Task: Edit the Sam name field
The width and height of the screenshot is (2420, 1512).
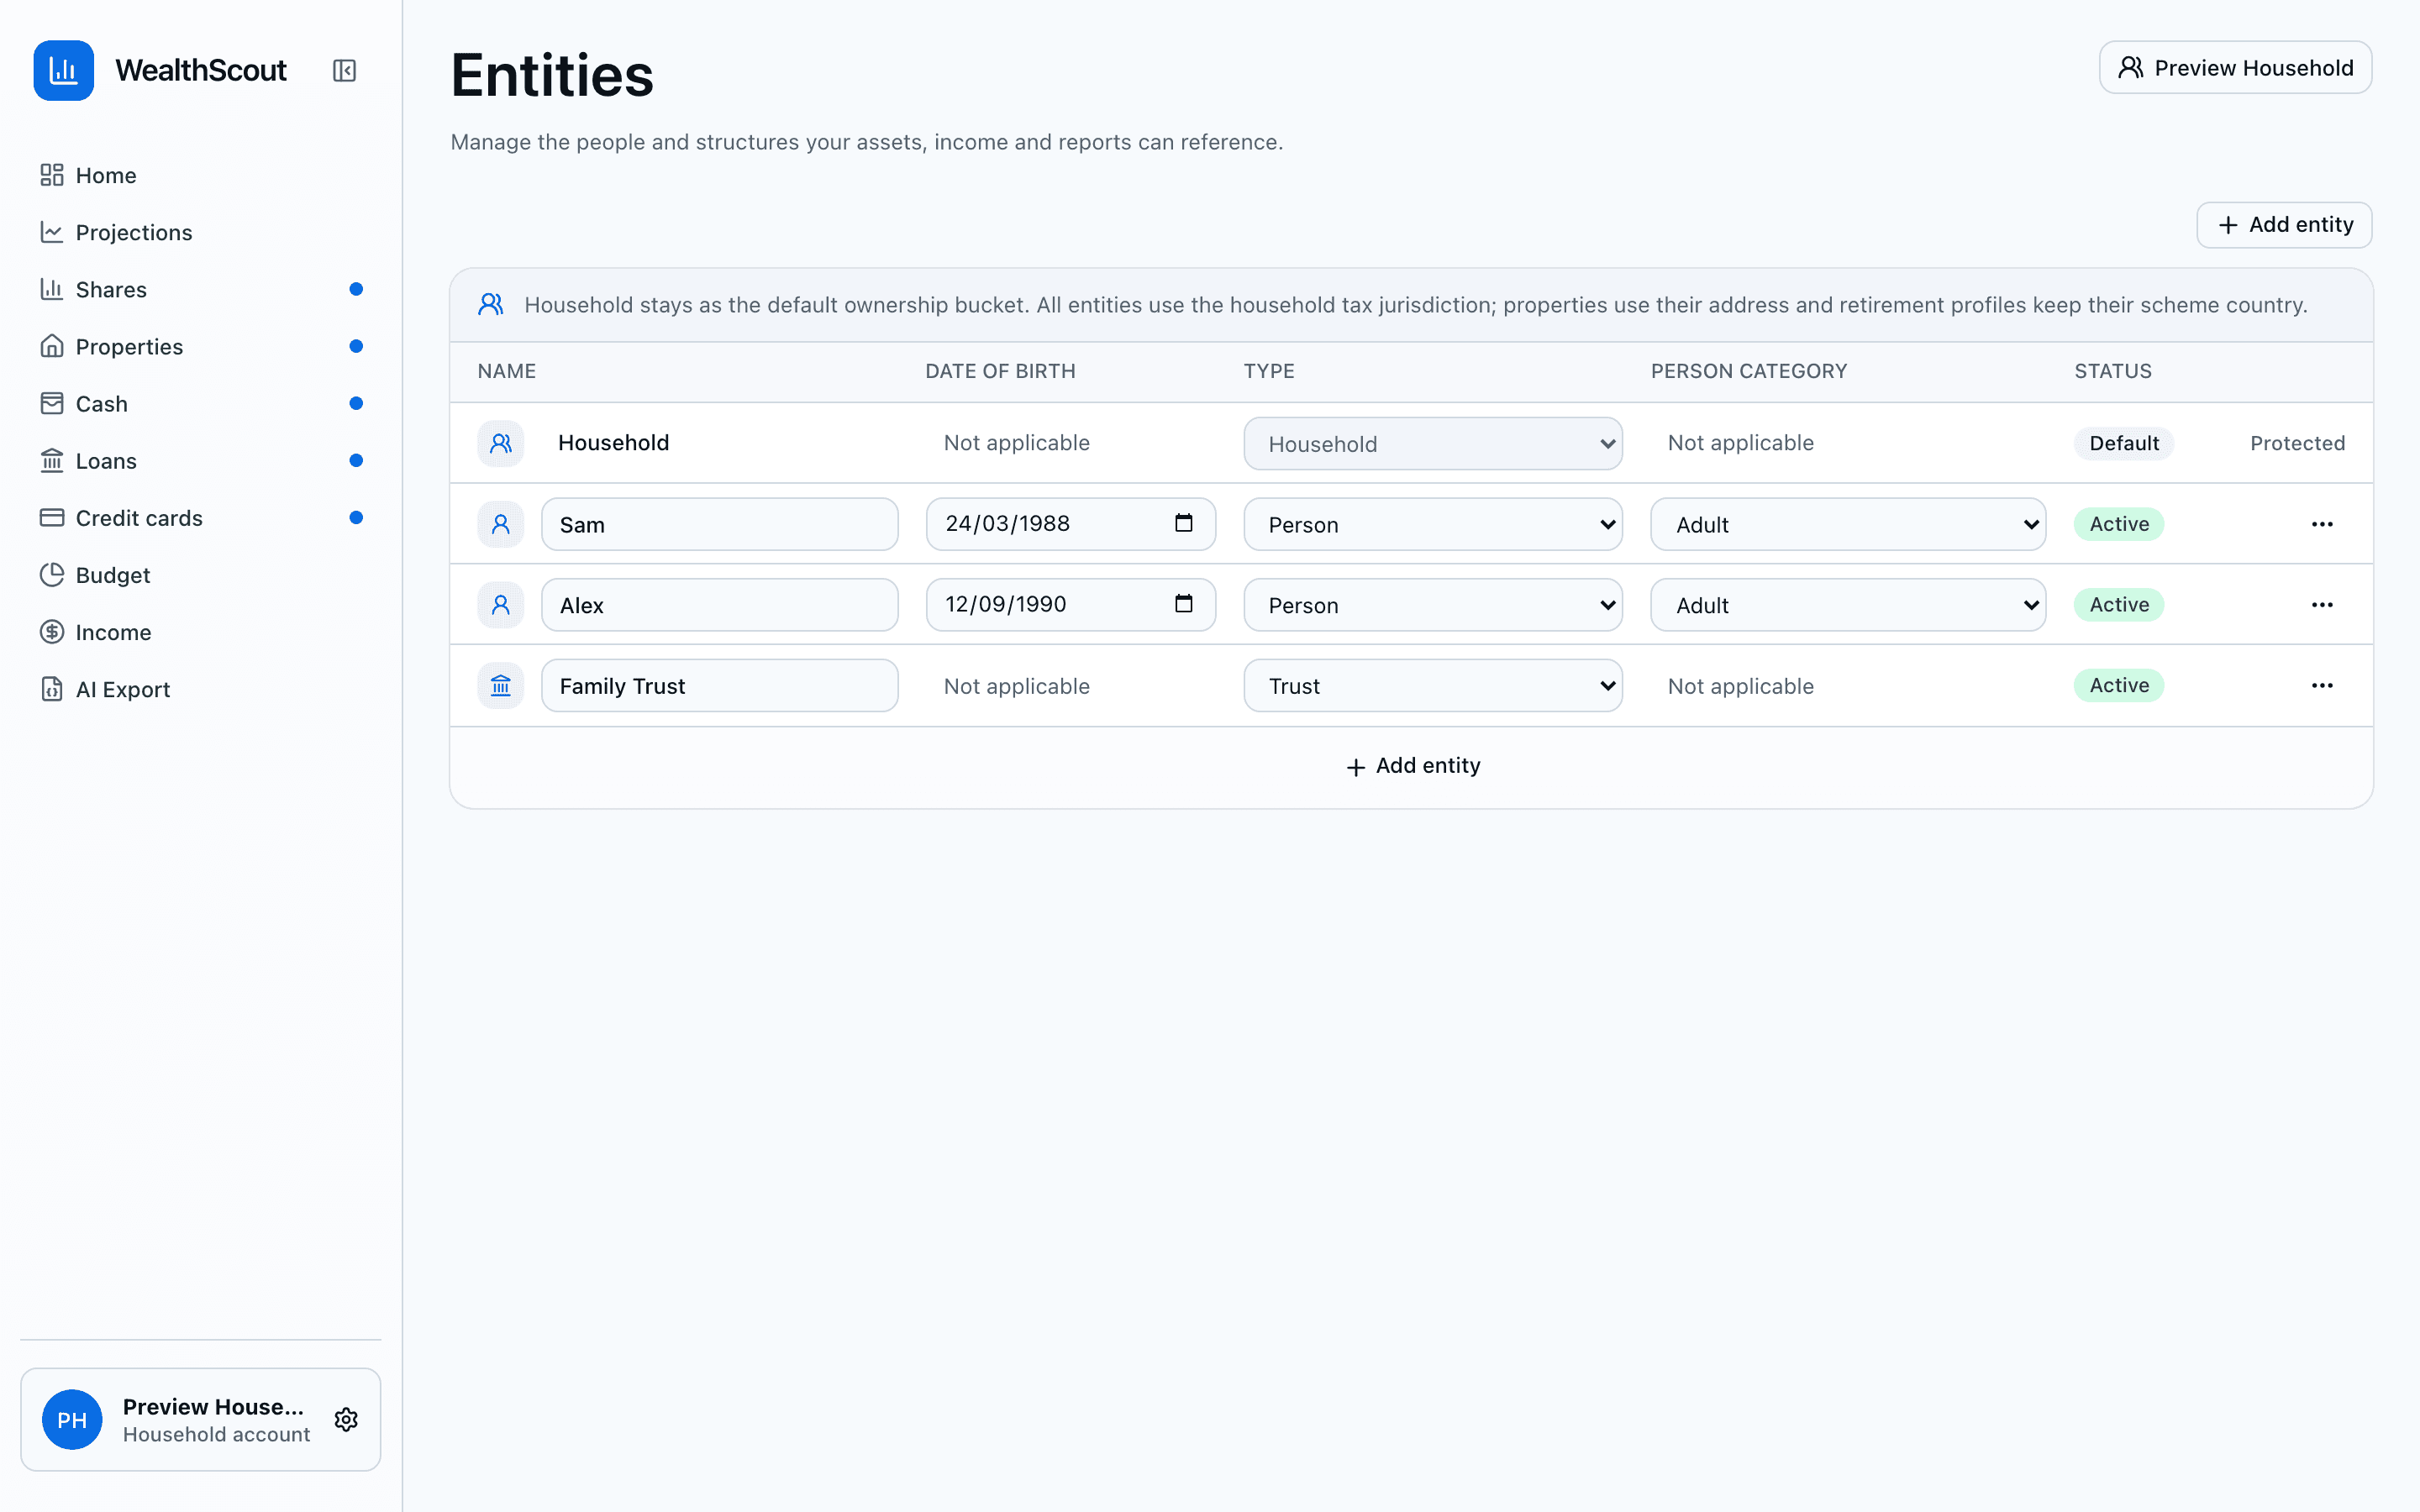Action: [x=720, y=524]
